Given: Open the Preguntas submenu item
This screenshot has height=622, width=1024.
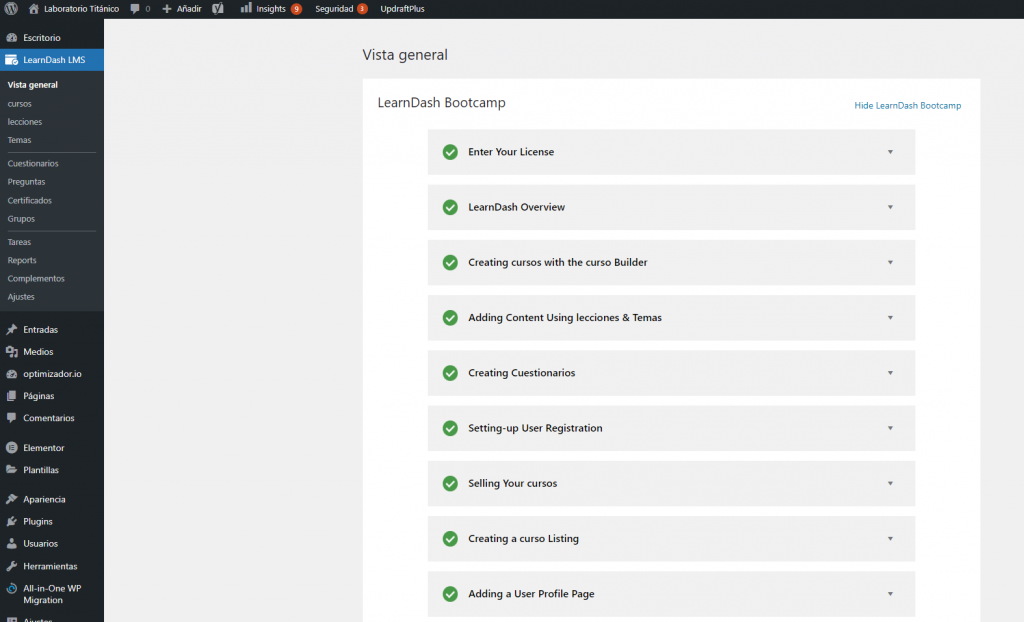Looking at the screenshot, I should click(x=26, y=182).
